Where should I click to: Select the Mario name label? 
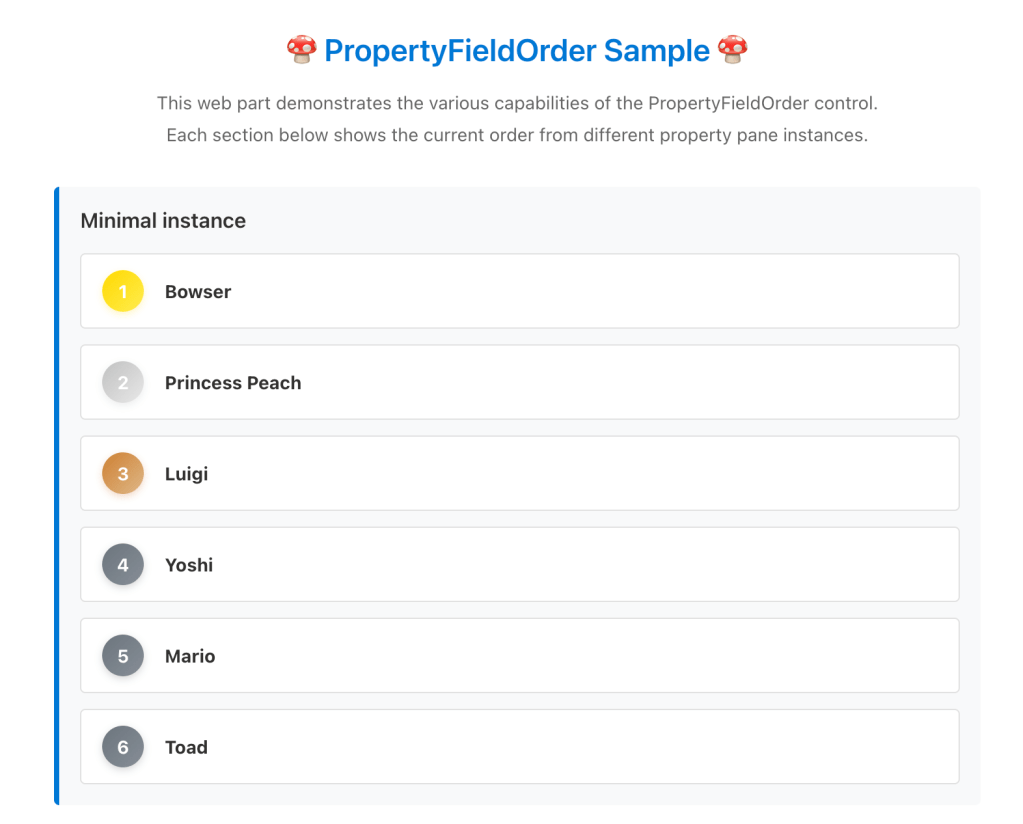tap(190, 656)
